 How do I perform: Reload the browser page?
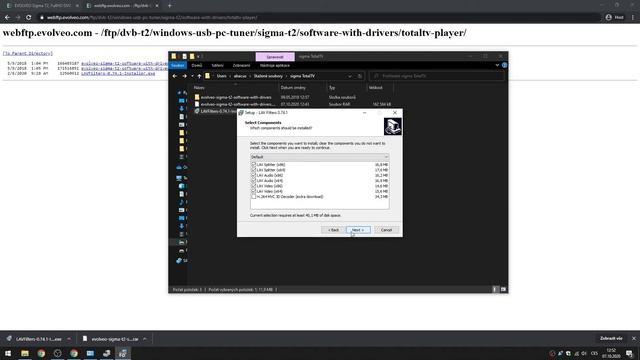(x=28, y=17)
